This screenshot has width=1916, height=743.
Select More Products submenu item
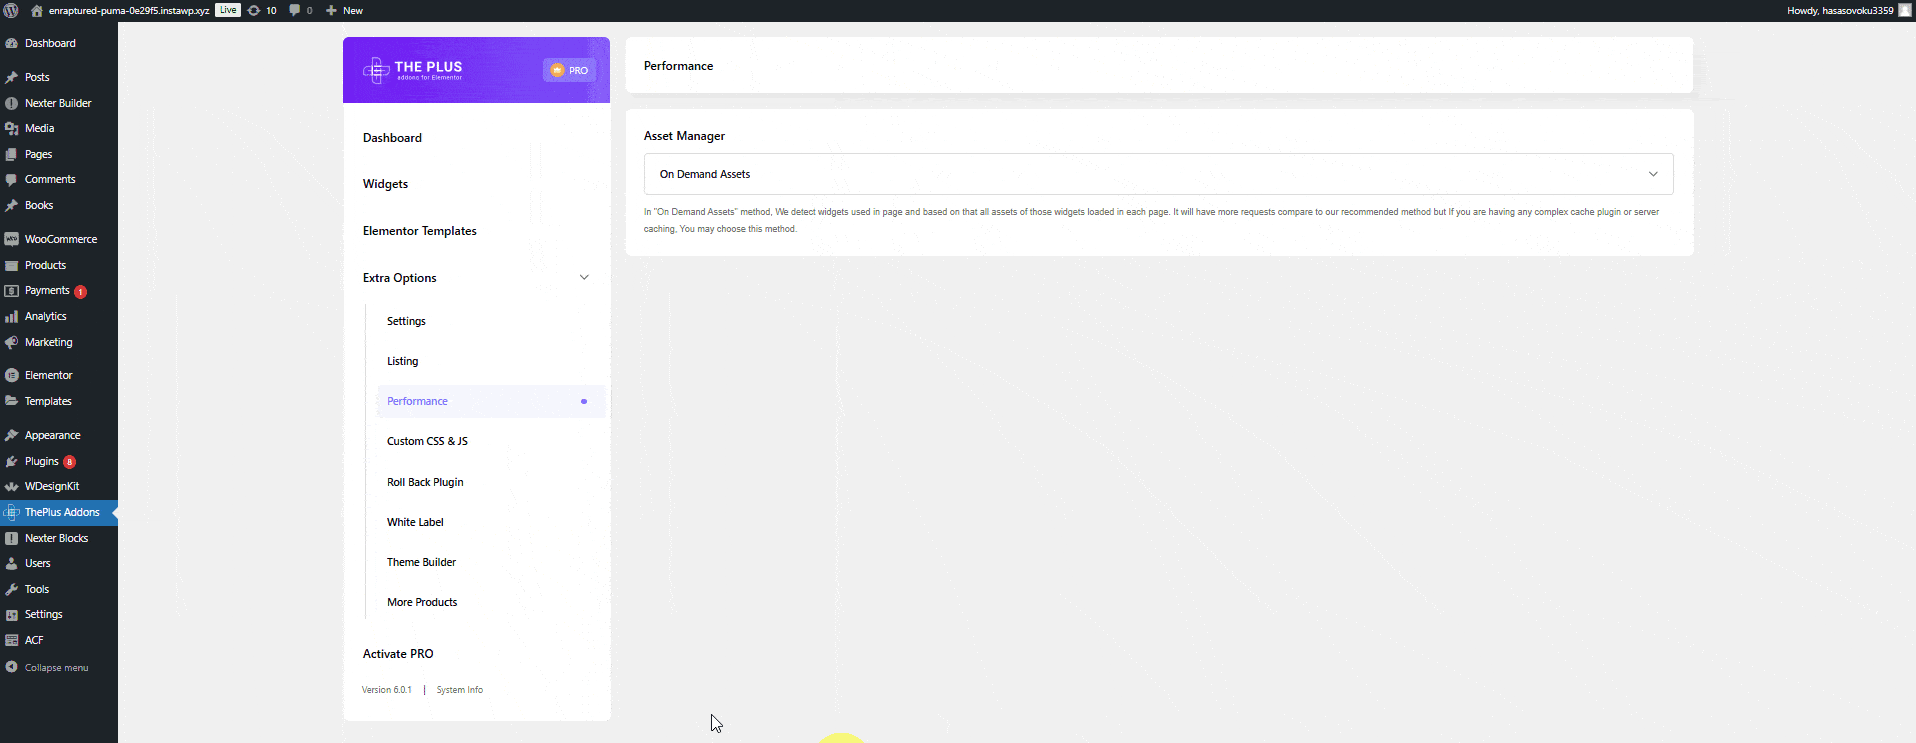coord(422,602)
